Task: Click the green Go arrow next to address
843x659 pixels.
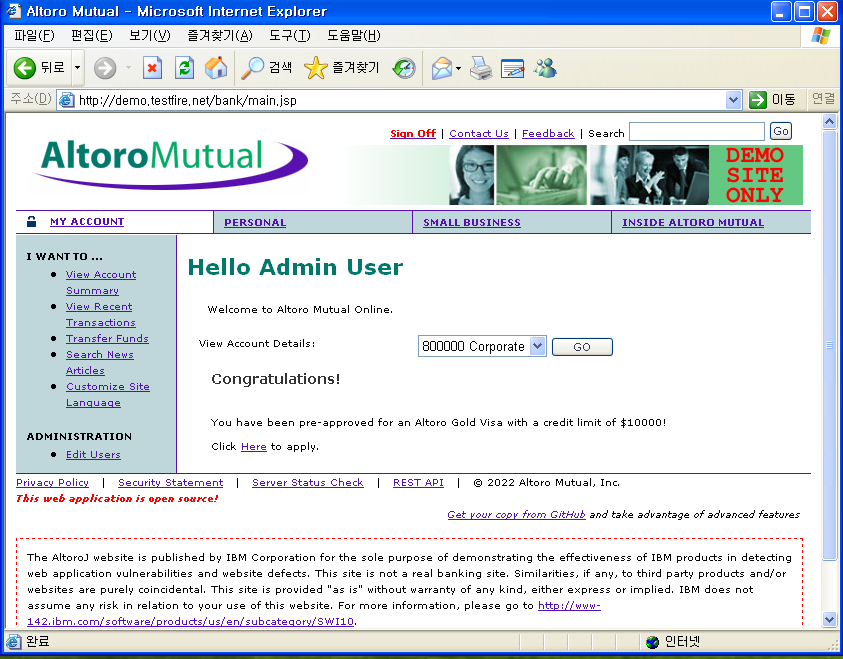Action: tap(758, 100)
